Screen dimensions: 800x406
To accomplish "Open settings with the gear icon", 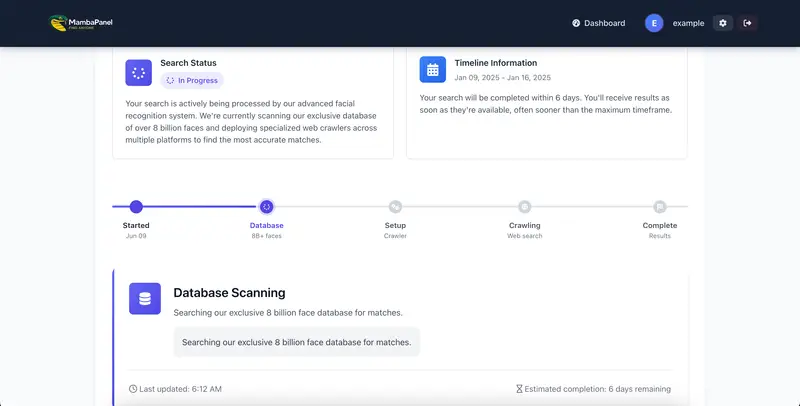I will click(723, 23).
